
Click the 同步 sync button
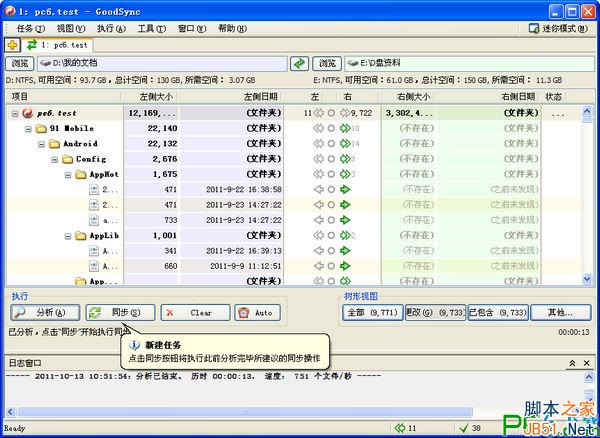(120, 313)
